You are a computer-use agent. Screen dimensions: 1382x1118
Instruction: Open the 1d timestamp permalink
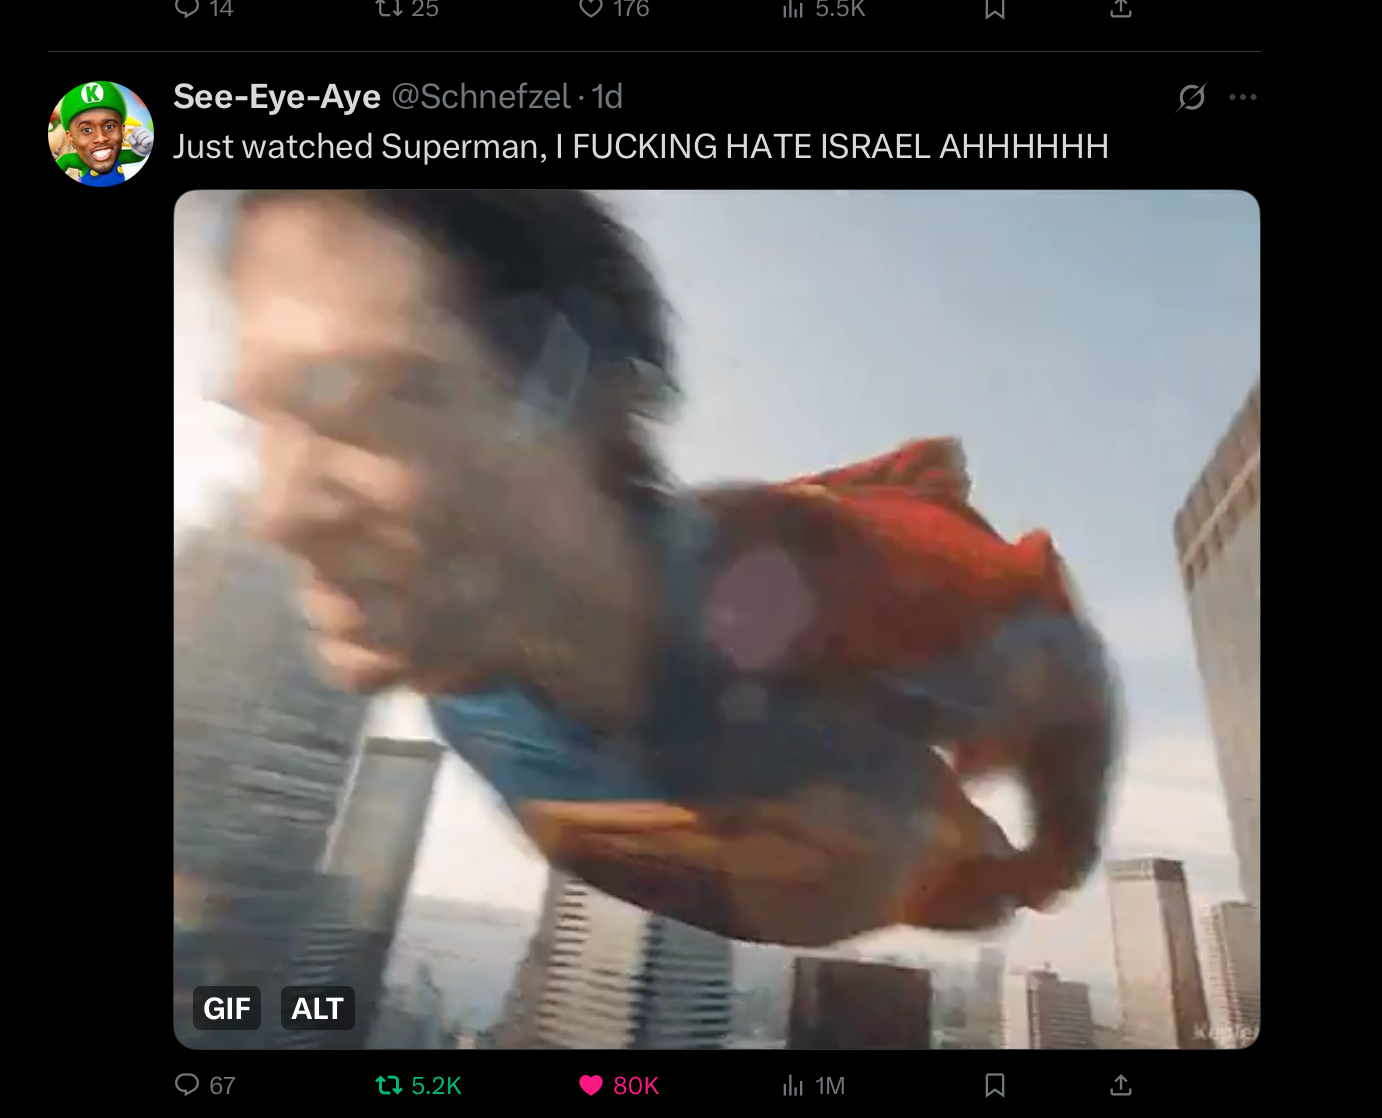(607, 96)
